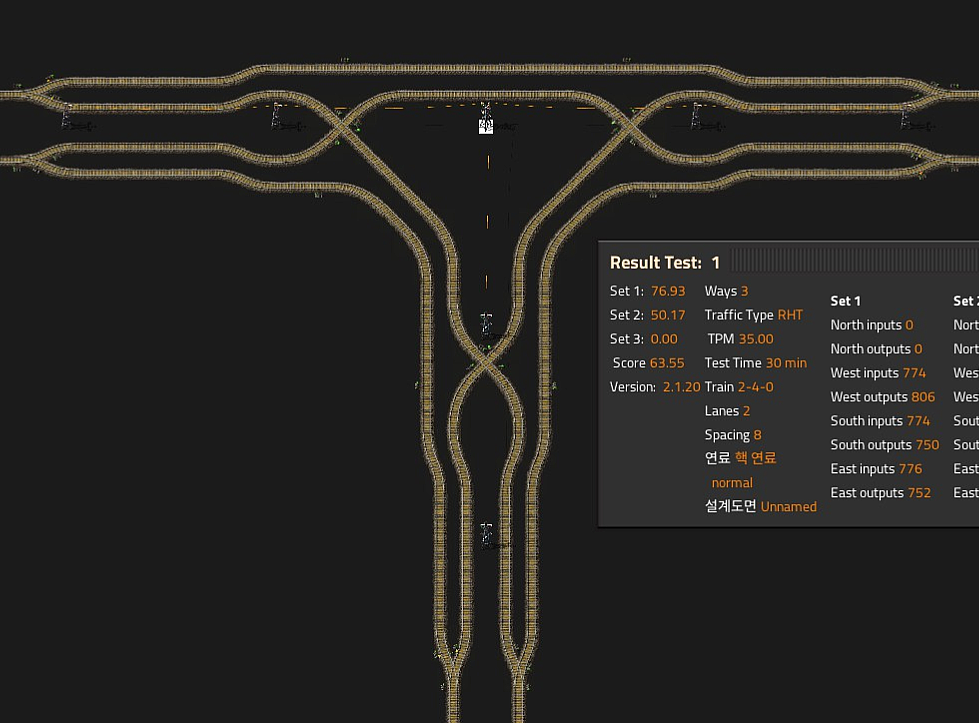Click the Unnamed blueprint name
Viewport: 979px width, 723px height.
788,507
